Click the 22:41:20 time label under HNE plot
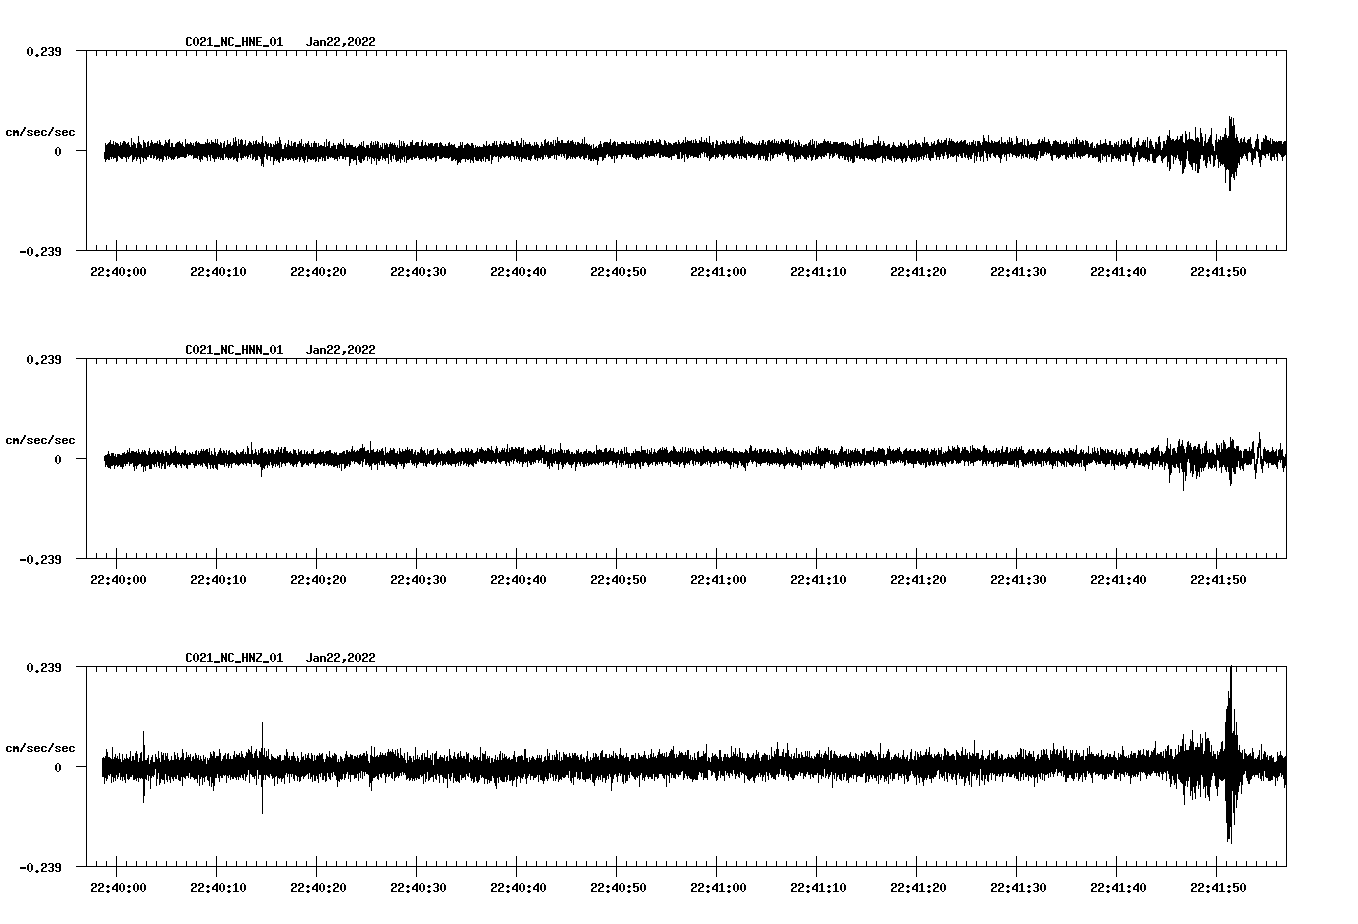Image resolution: width=1358 pixels, height=924 pixels. coord(918,272)
